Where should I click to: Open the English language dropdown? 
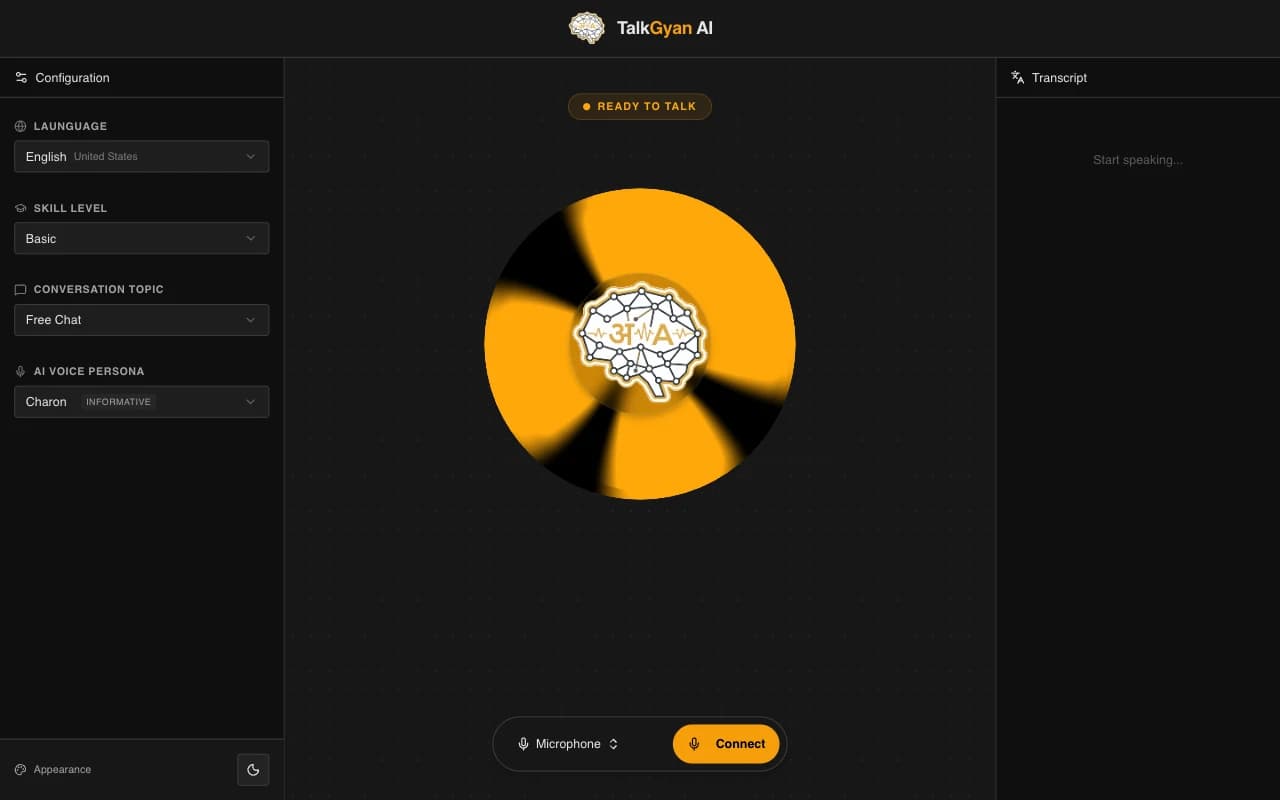pos(141,157)
